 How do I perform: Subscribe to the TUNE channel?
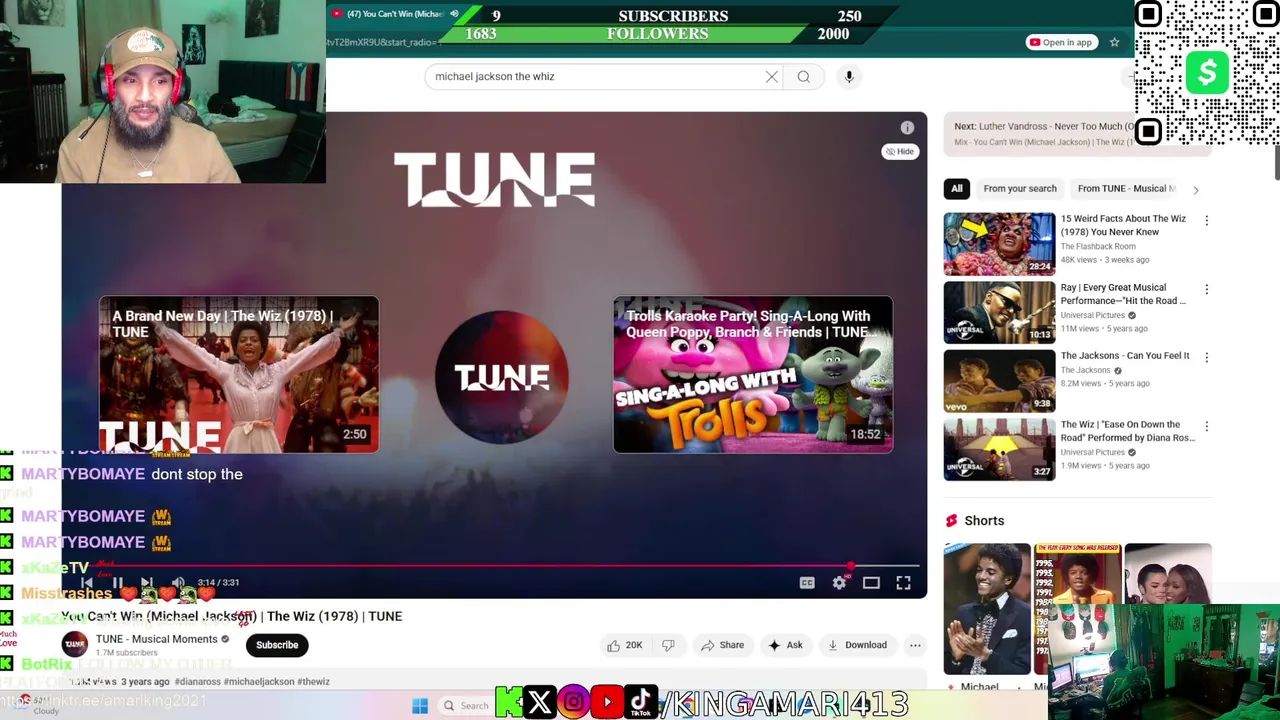point(277,645)
